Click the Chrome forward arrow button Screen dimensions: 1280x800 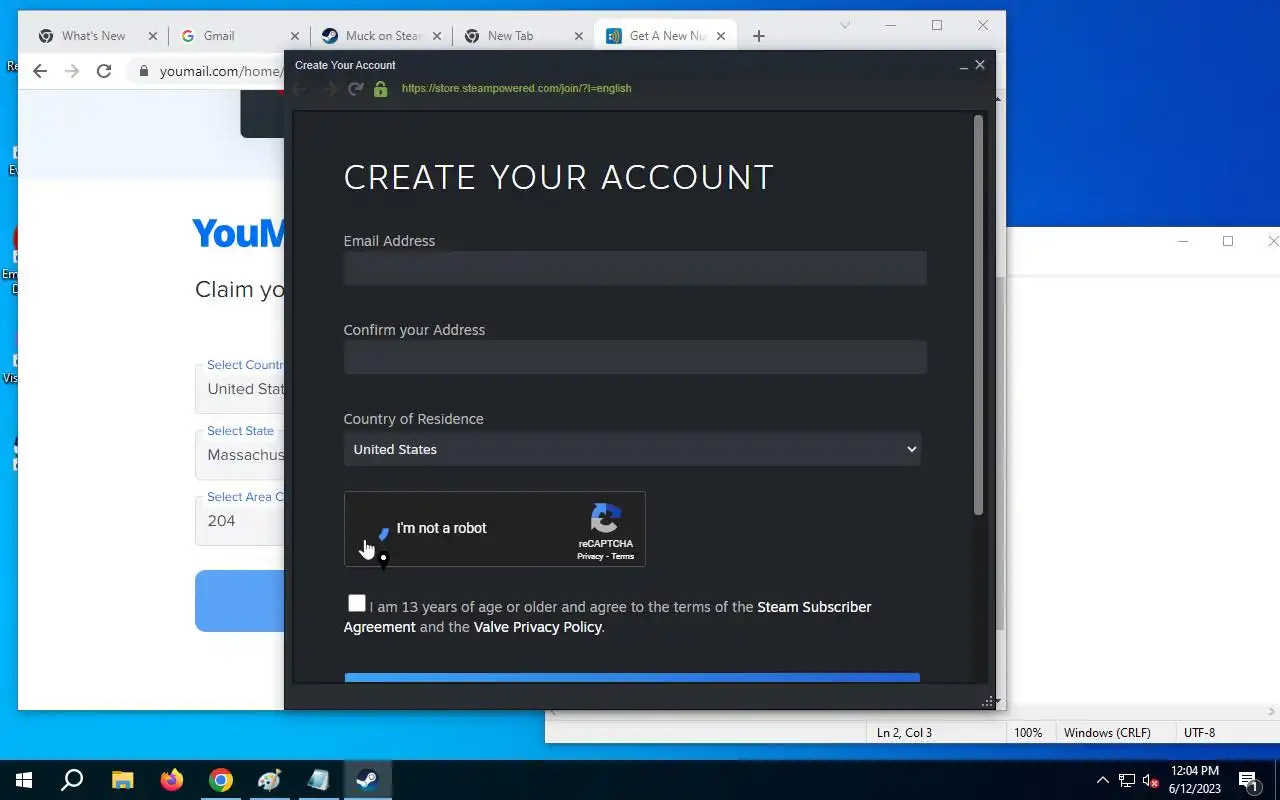(x=72, y=71)
